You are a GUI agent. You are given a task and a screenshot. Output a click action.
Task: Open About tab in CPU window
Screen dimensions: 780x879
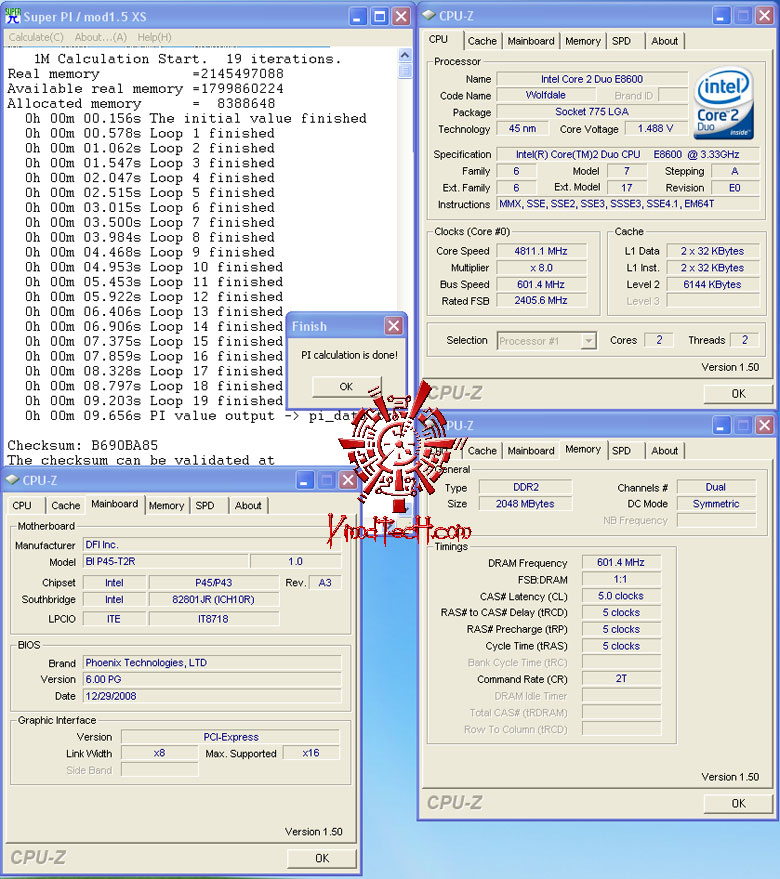pos(664,41)
